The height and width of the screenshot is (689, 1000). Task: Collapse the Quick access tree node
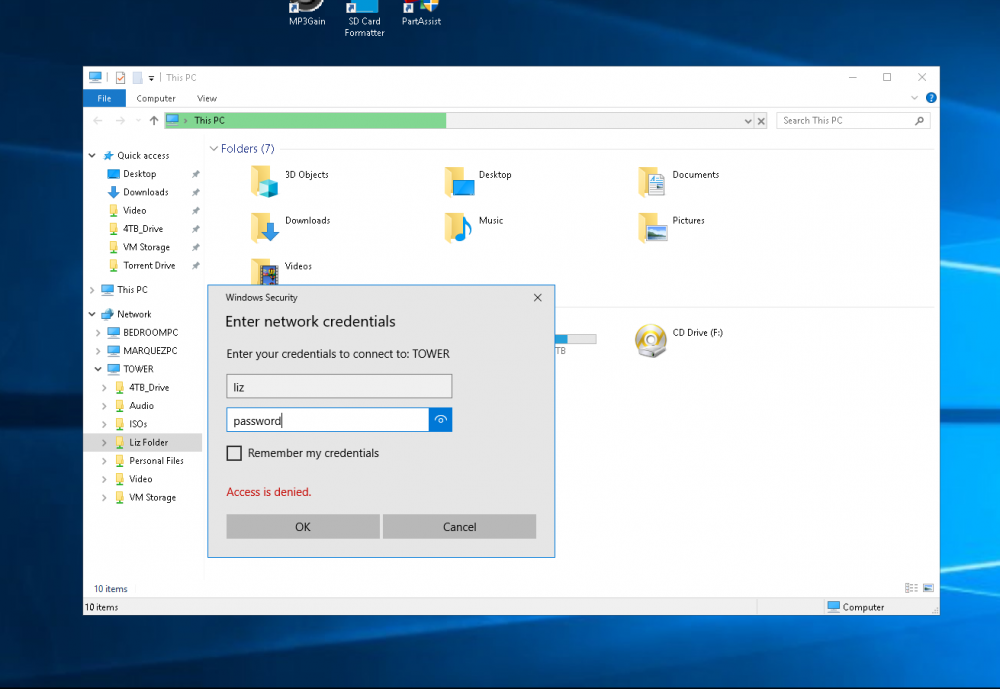click(x=92, y=156)
